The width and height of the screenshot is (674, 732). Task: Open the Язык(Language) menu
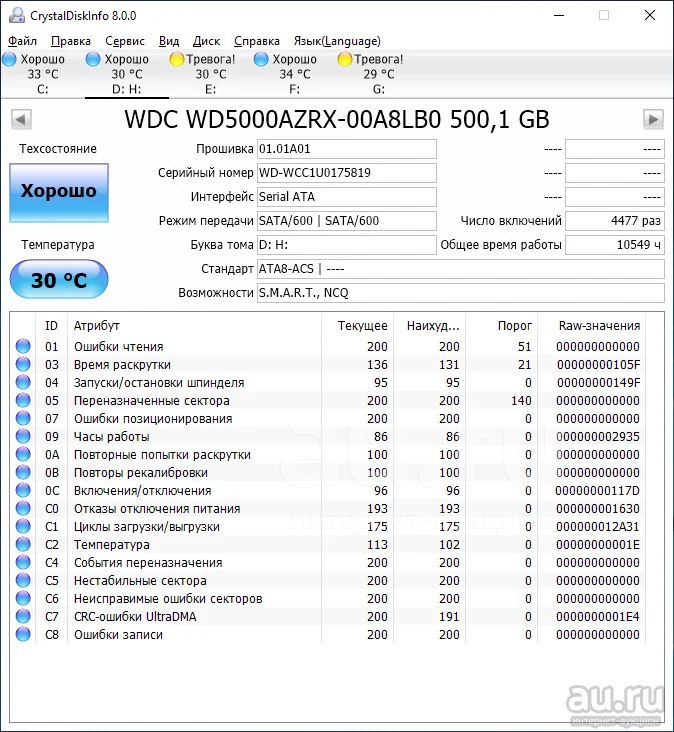pyautogui.click(x=337, y=41)
